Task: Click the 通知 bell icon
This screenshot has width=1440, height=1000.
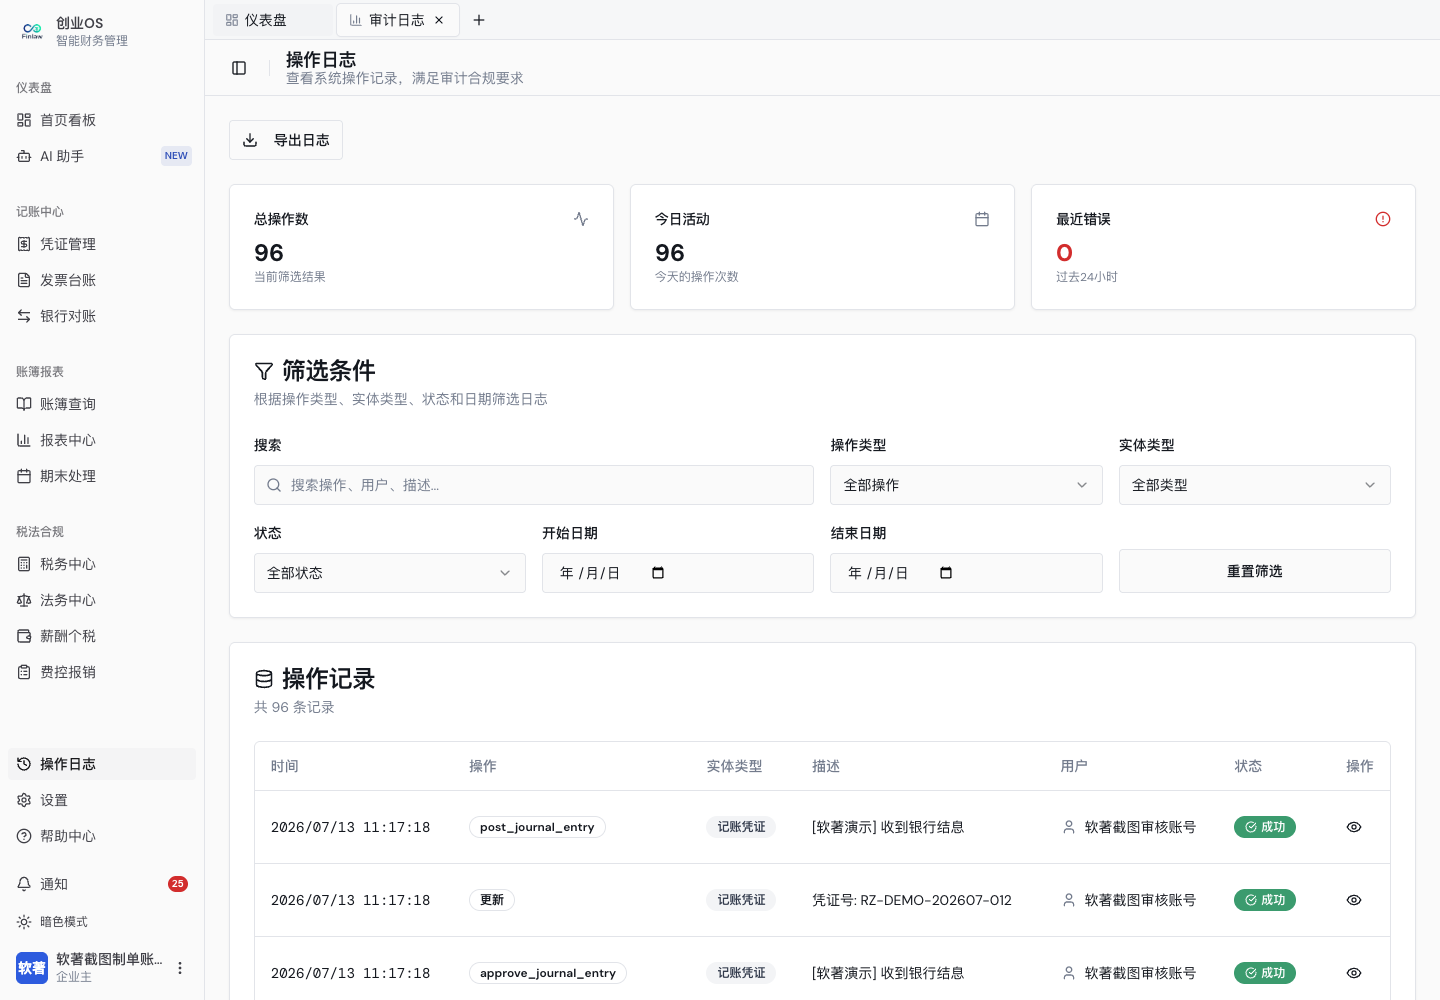Action: 24,884
